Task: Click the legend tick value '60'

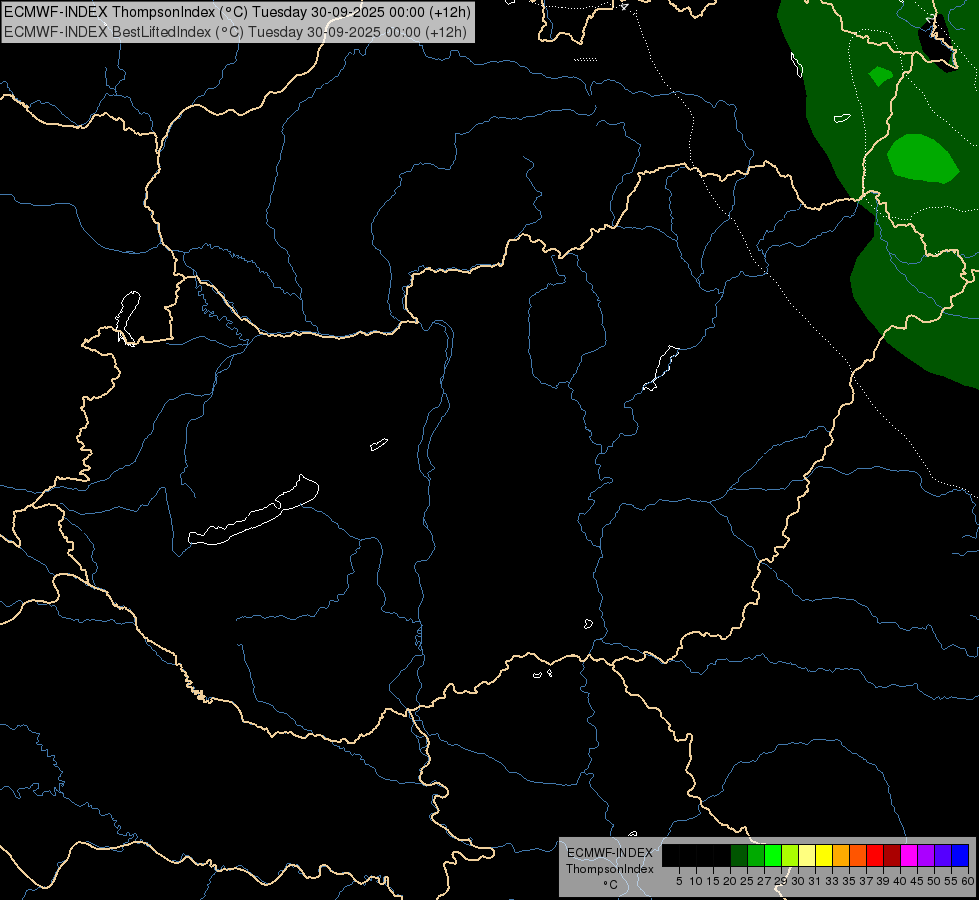Action: (x=968, y=881)
